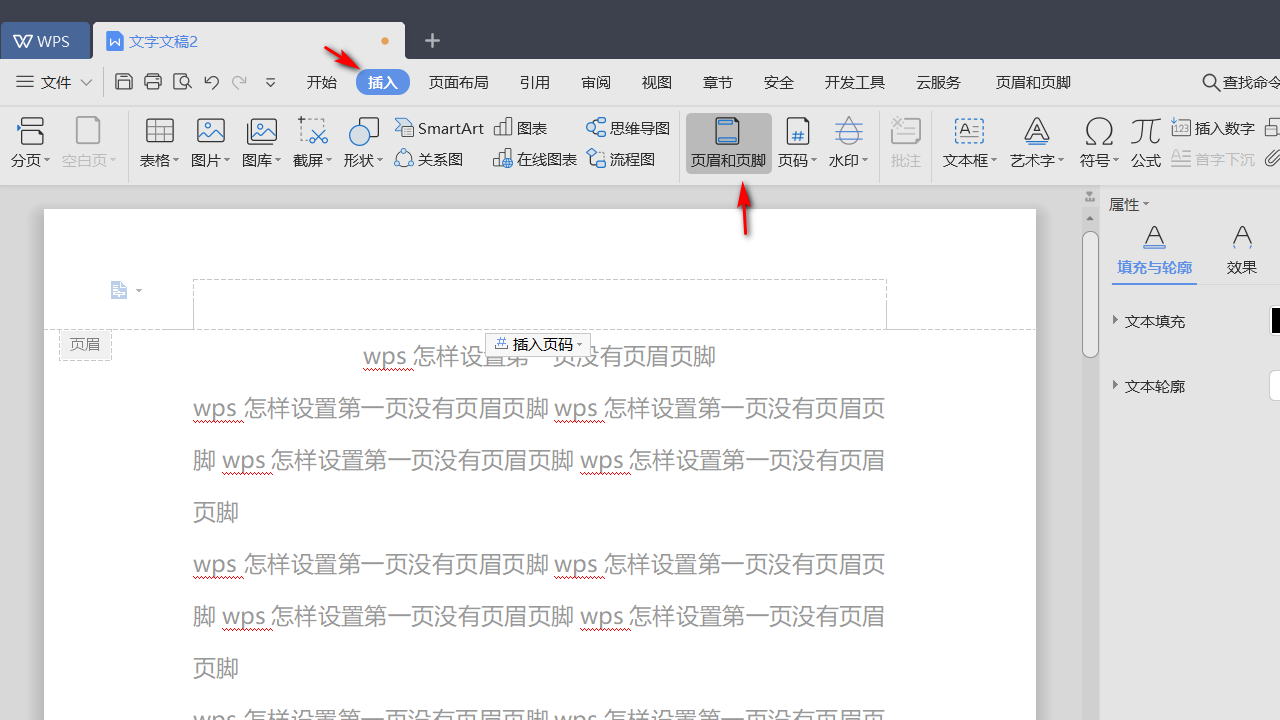This screenshot has width=1280, height=720.
Task: Insert a chart (图表)
Action: tap(521, 128)
